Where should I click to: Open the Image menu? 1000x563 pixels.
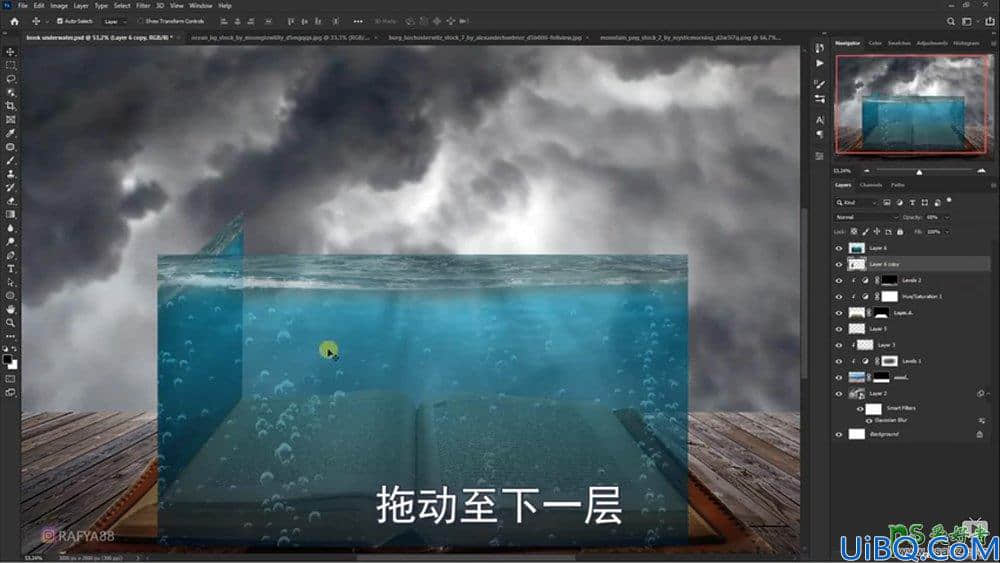[x=59, y=5]
